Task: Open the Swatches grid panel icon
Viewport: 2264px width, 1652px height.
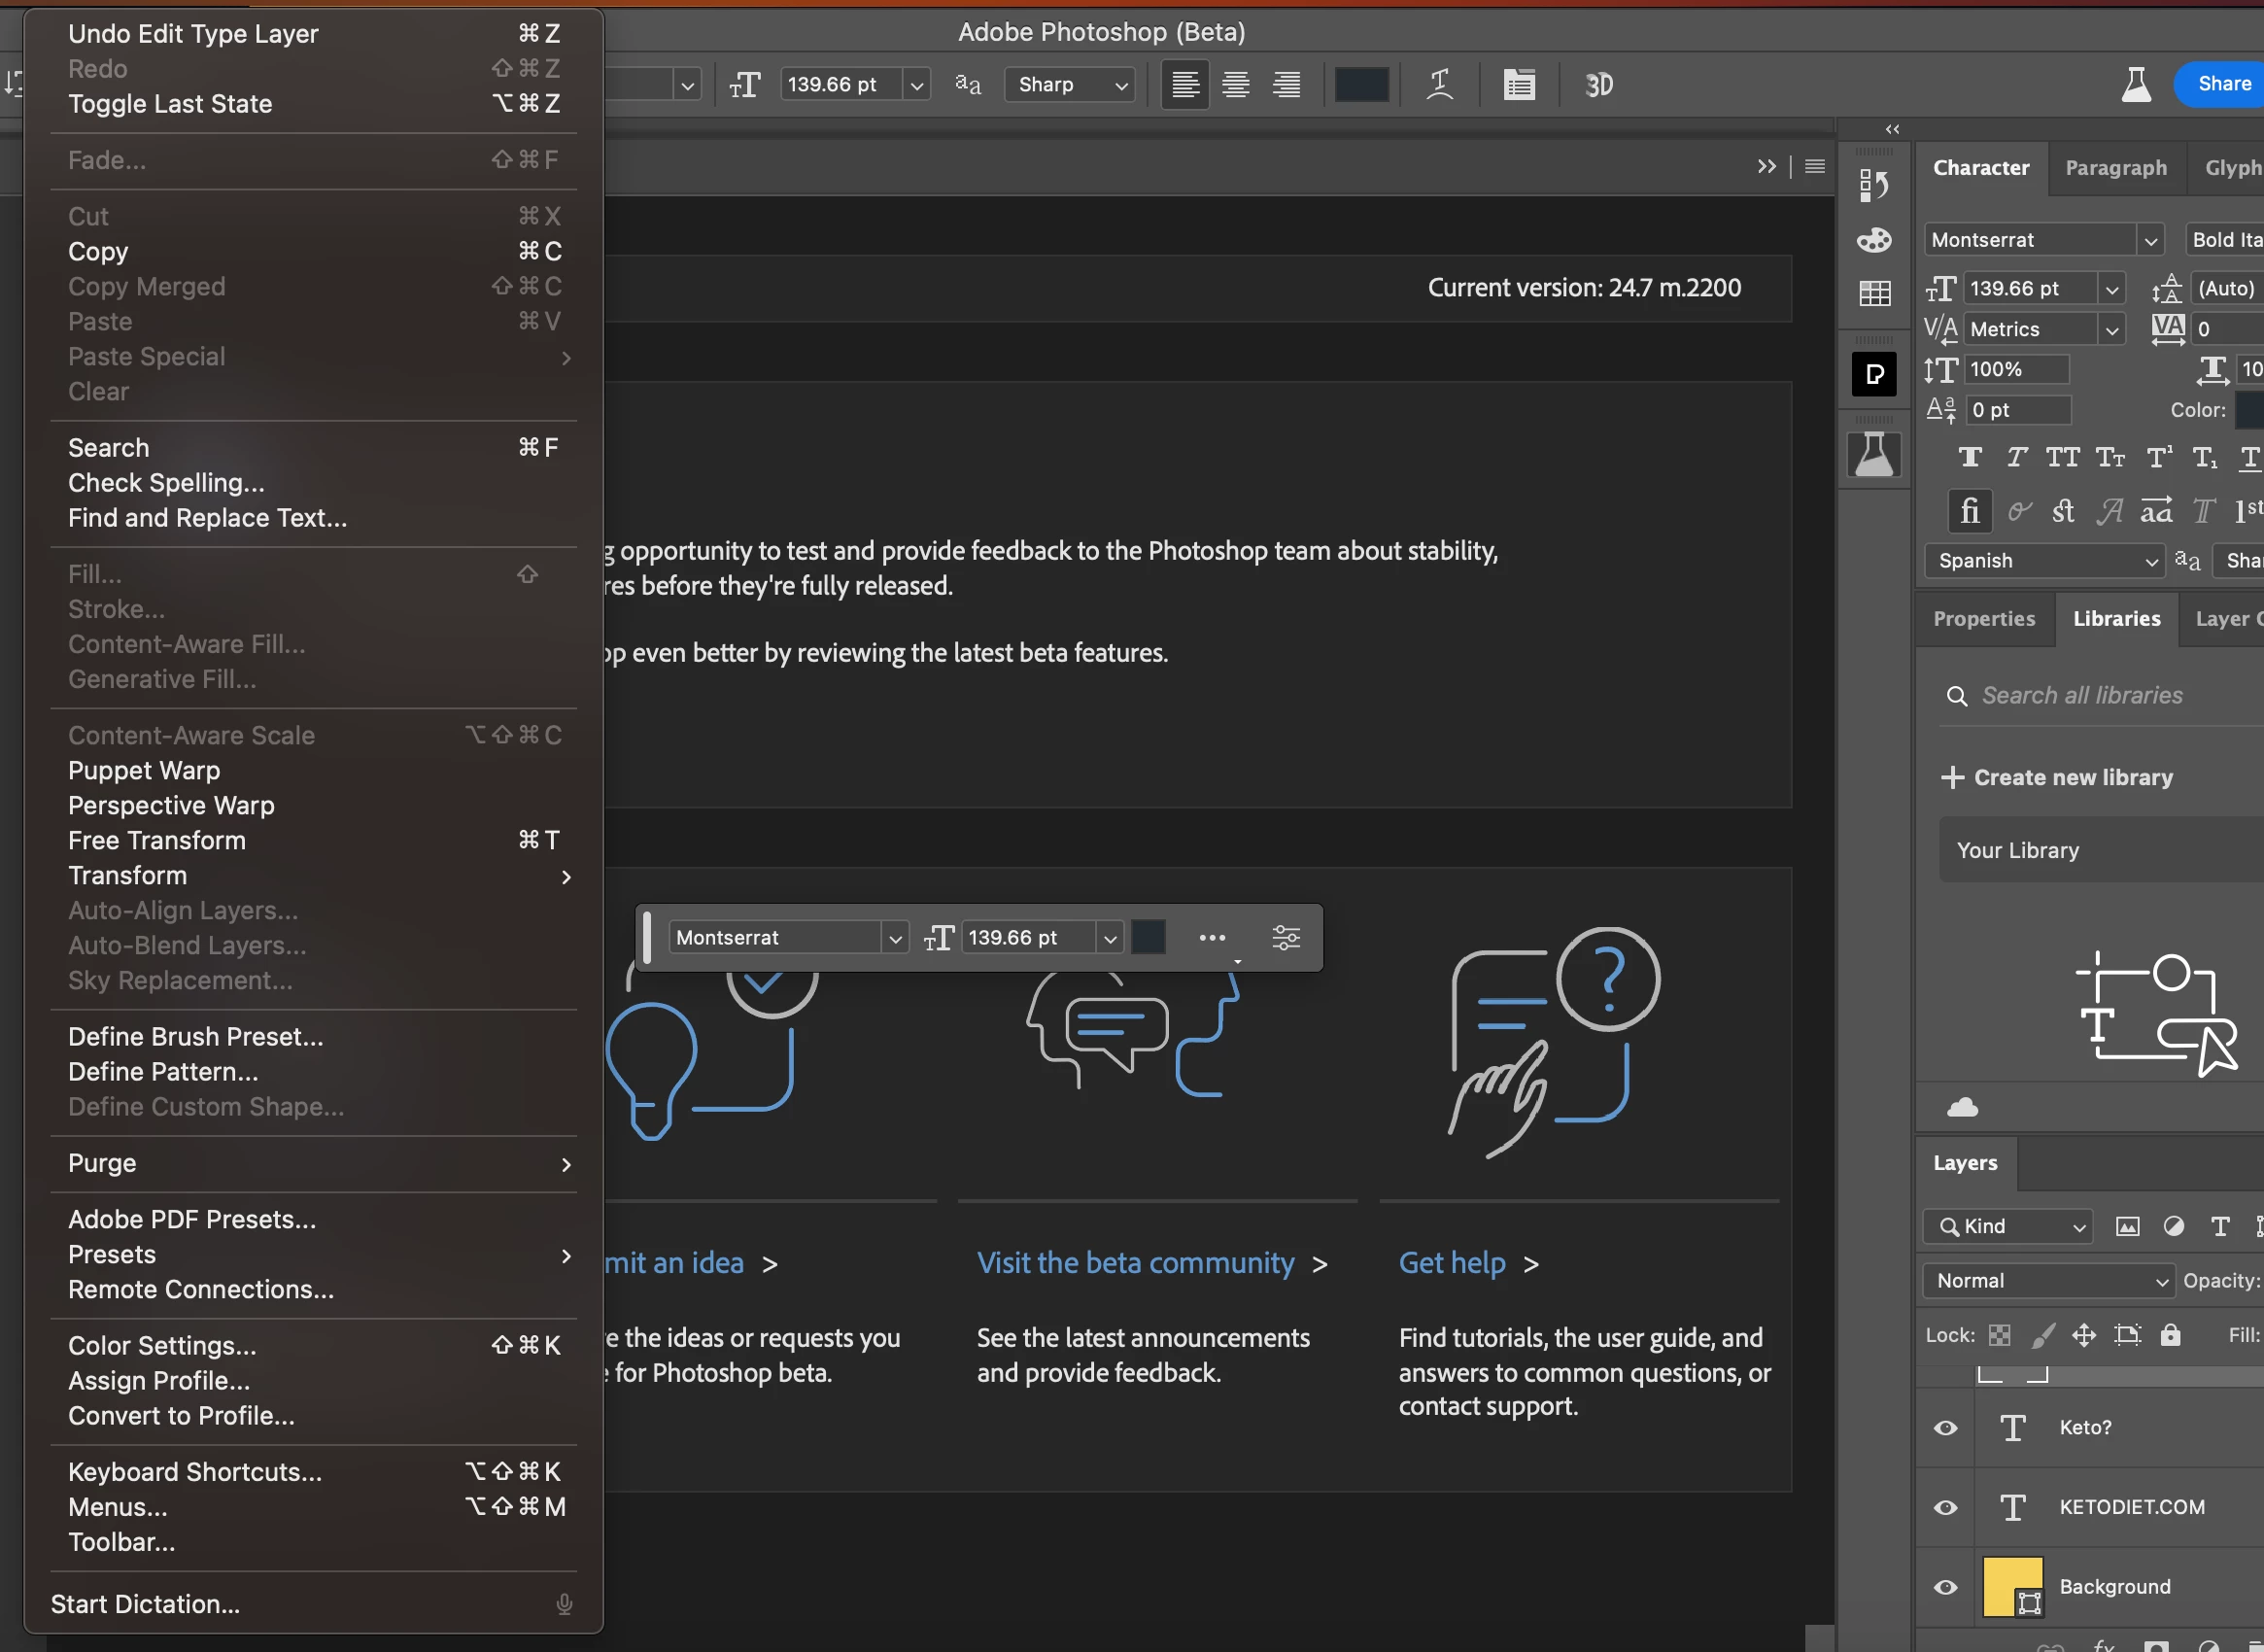Action: pos(1874,293)
